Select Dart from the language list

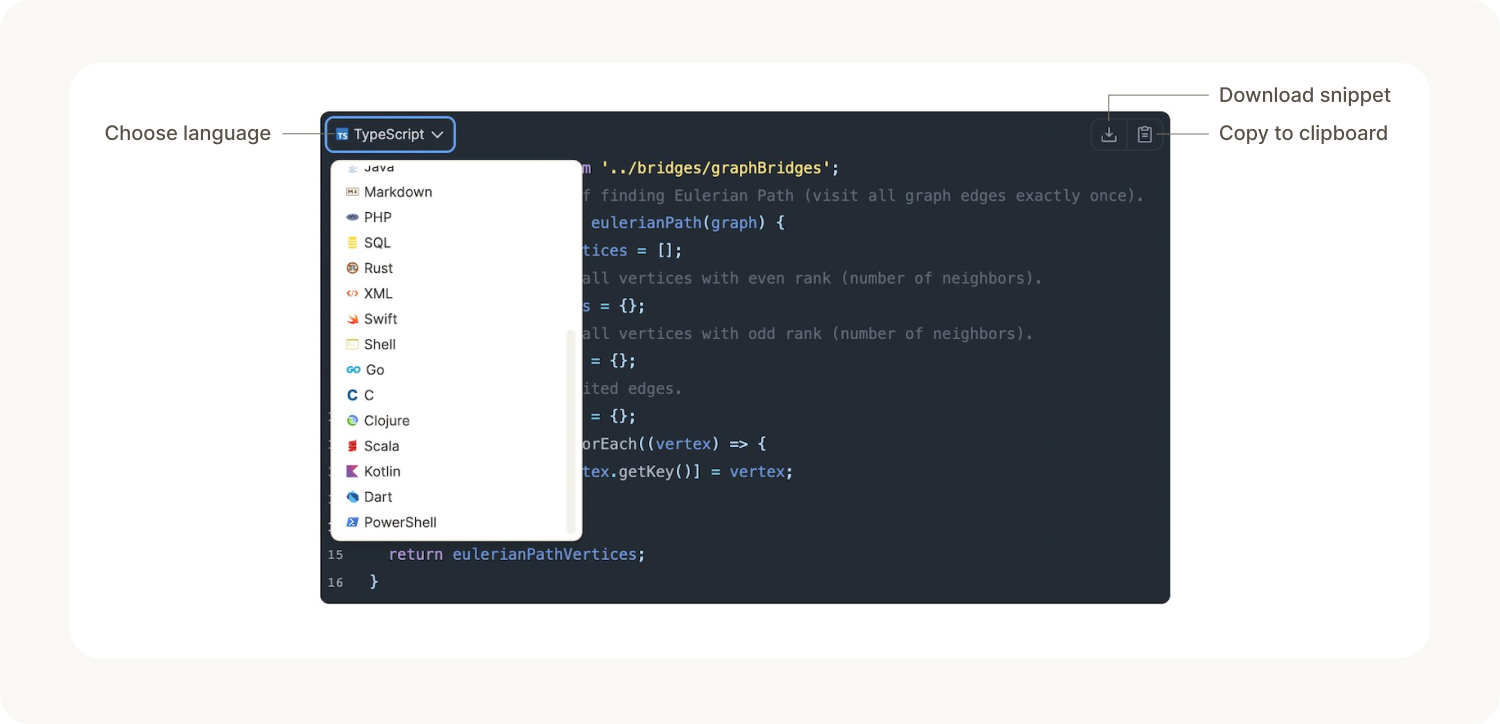click(377, 496)
